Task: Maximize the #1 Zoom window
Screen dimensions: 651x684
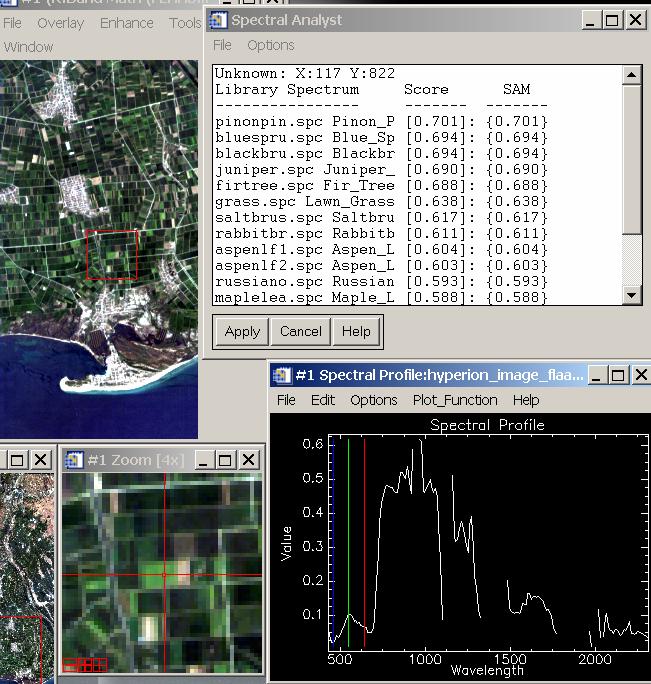Action: click(225, 460)
